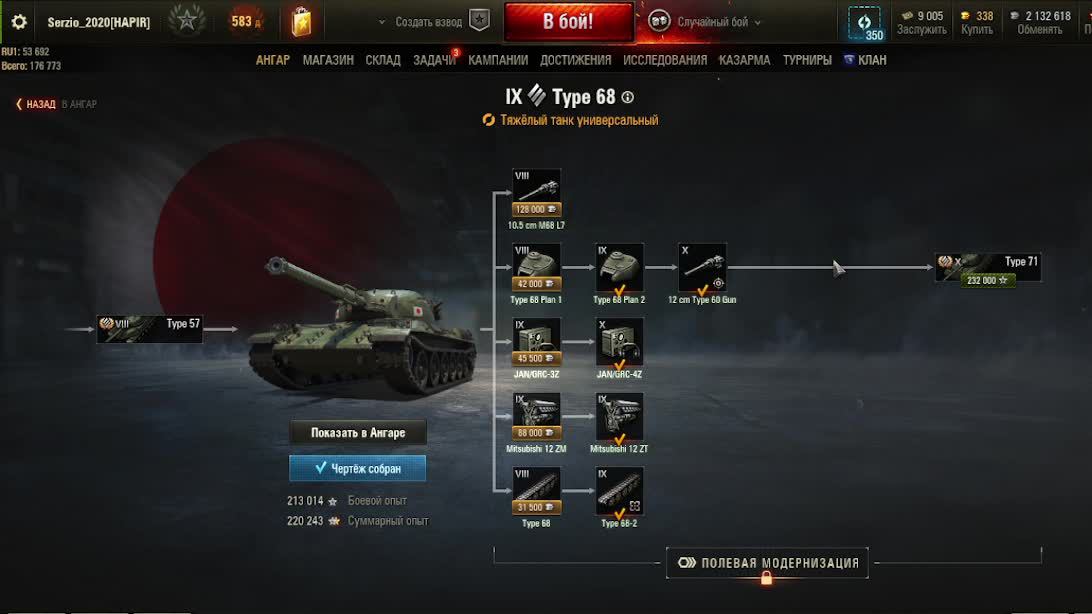
Task: Open the gold gift bag icon
Action: (301, 22)
